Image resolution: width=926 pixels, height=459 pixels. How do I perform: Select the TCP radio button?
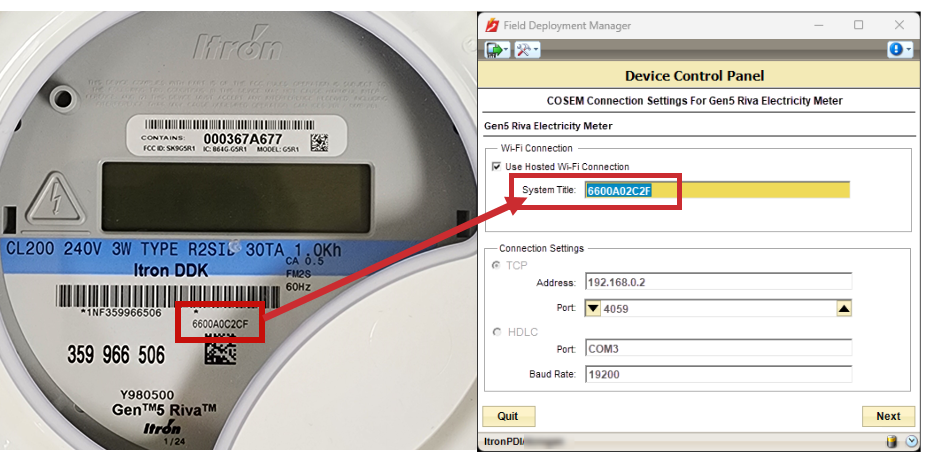496,265
